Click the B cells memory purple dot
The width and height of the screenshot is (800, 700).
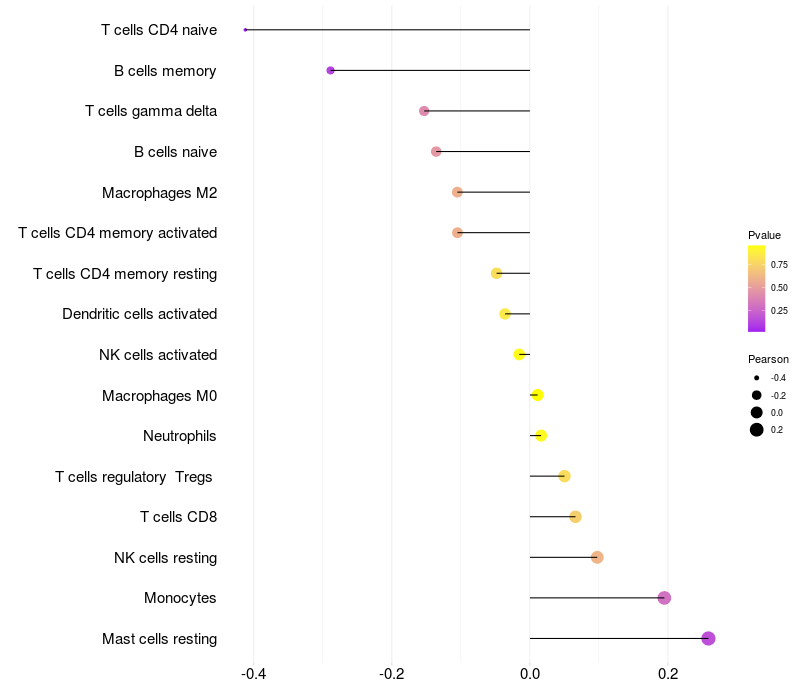(x=330, y=71)
